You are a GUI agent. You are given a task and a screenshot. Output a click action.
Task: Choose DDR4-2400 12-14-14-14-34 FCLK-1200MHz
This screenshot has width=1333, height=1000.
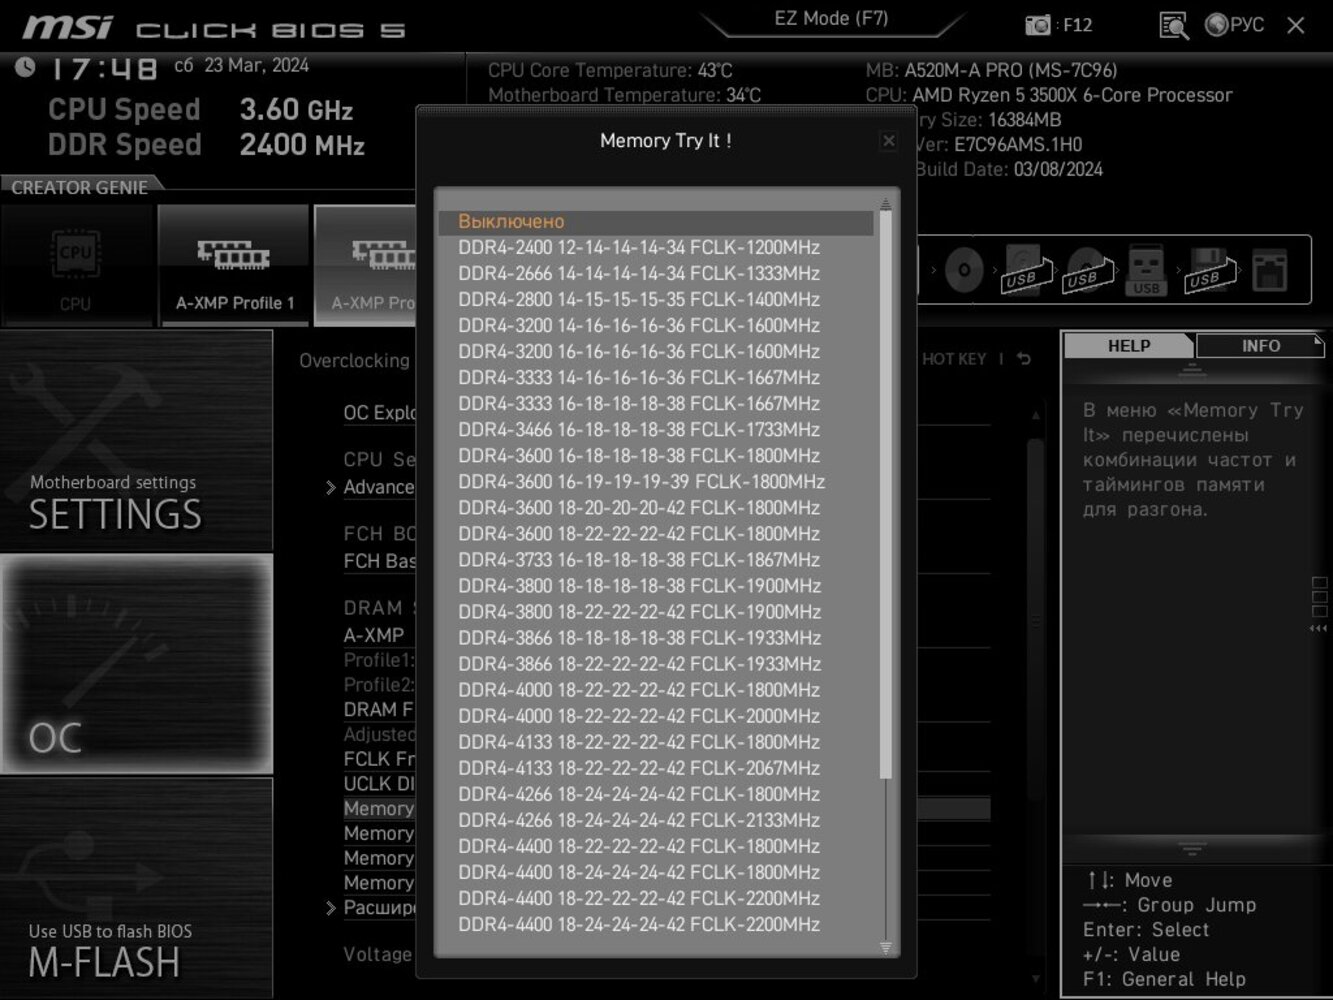click(656, 248)
